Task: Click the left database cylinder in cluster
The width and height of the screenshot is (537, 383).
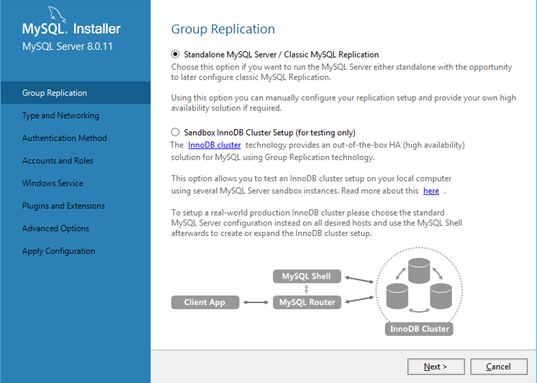Action: [397, 296]
